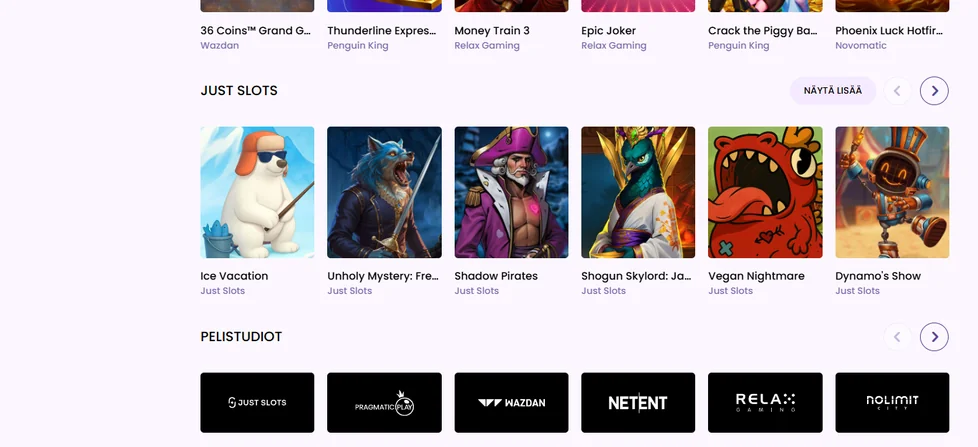978x447 pixels.
Task: Open the Money Train 3 title link
Action: pos(491,31)
